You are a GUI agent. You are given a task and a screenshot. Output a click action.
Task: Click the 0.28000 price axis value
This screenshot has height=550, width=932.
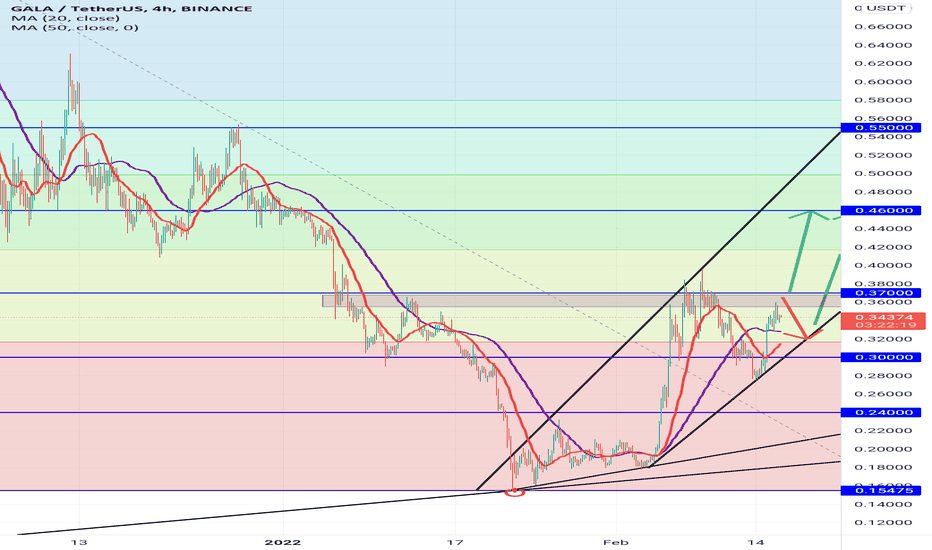[883, 376]
